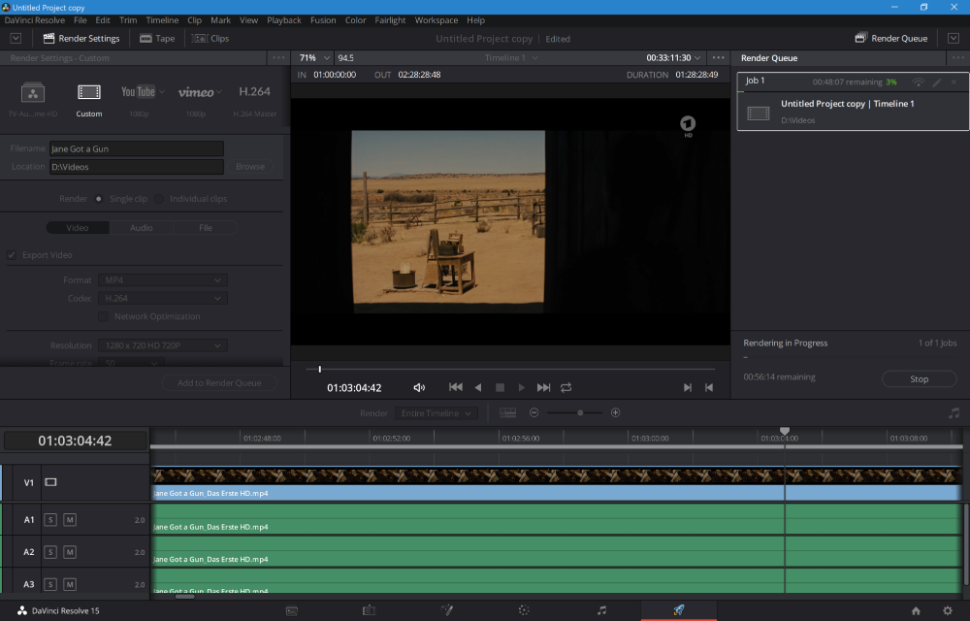Image resolution: width=970 pixels, height=621 pixels.
Task: Expand the YouTube preset options arrow
Action: [162, 92]
